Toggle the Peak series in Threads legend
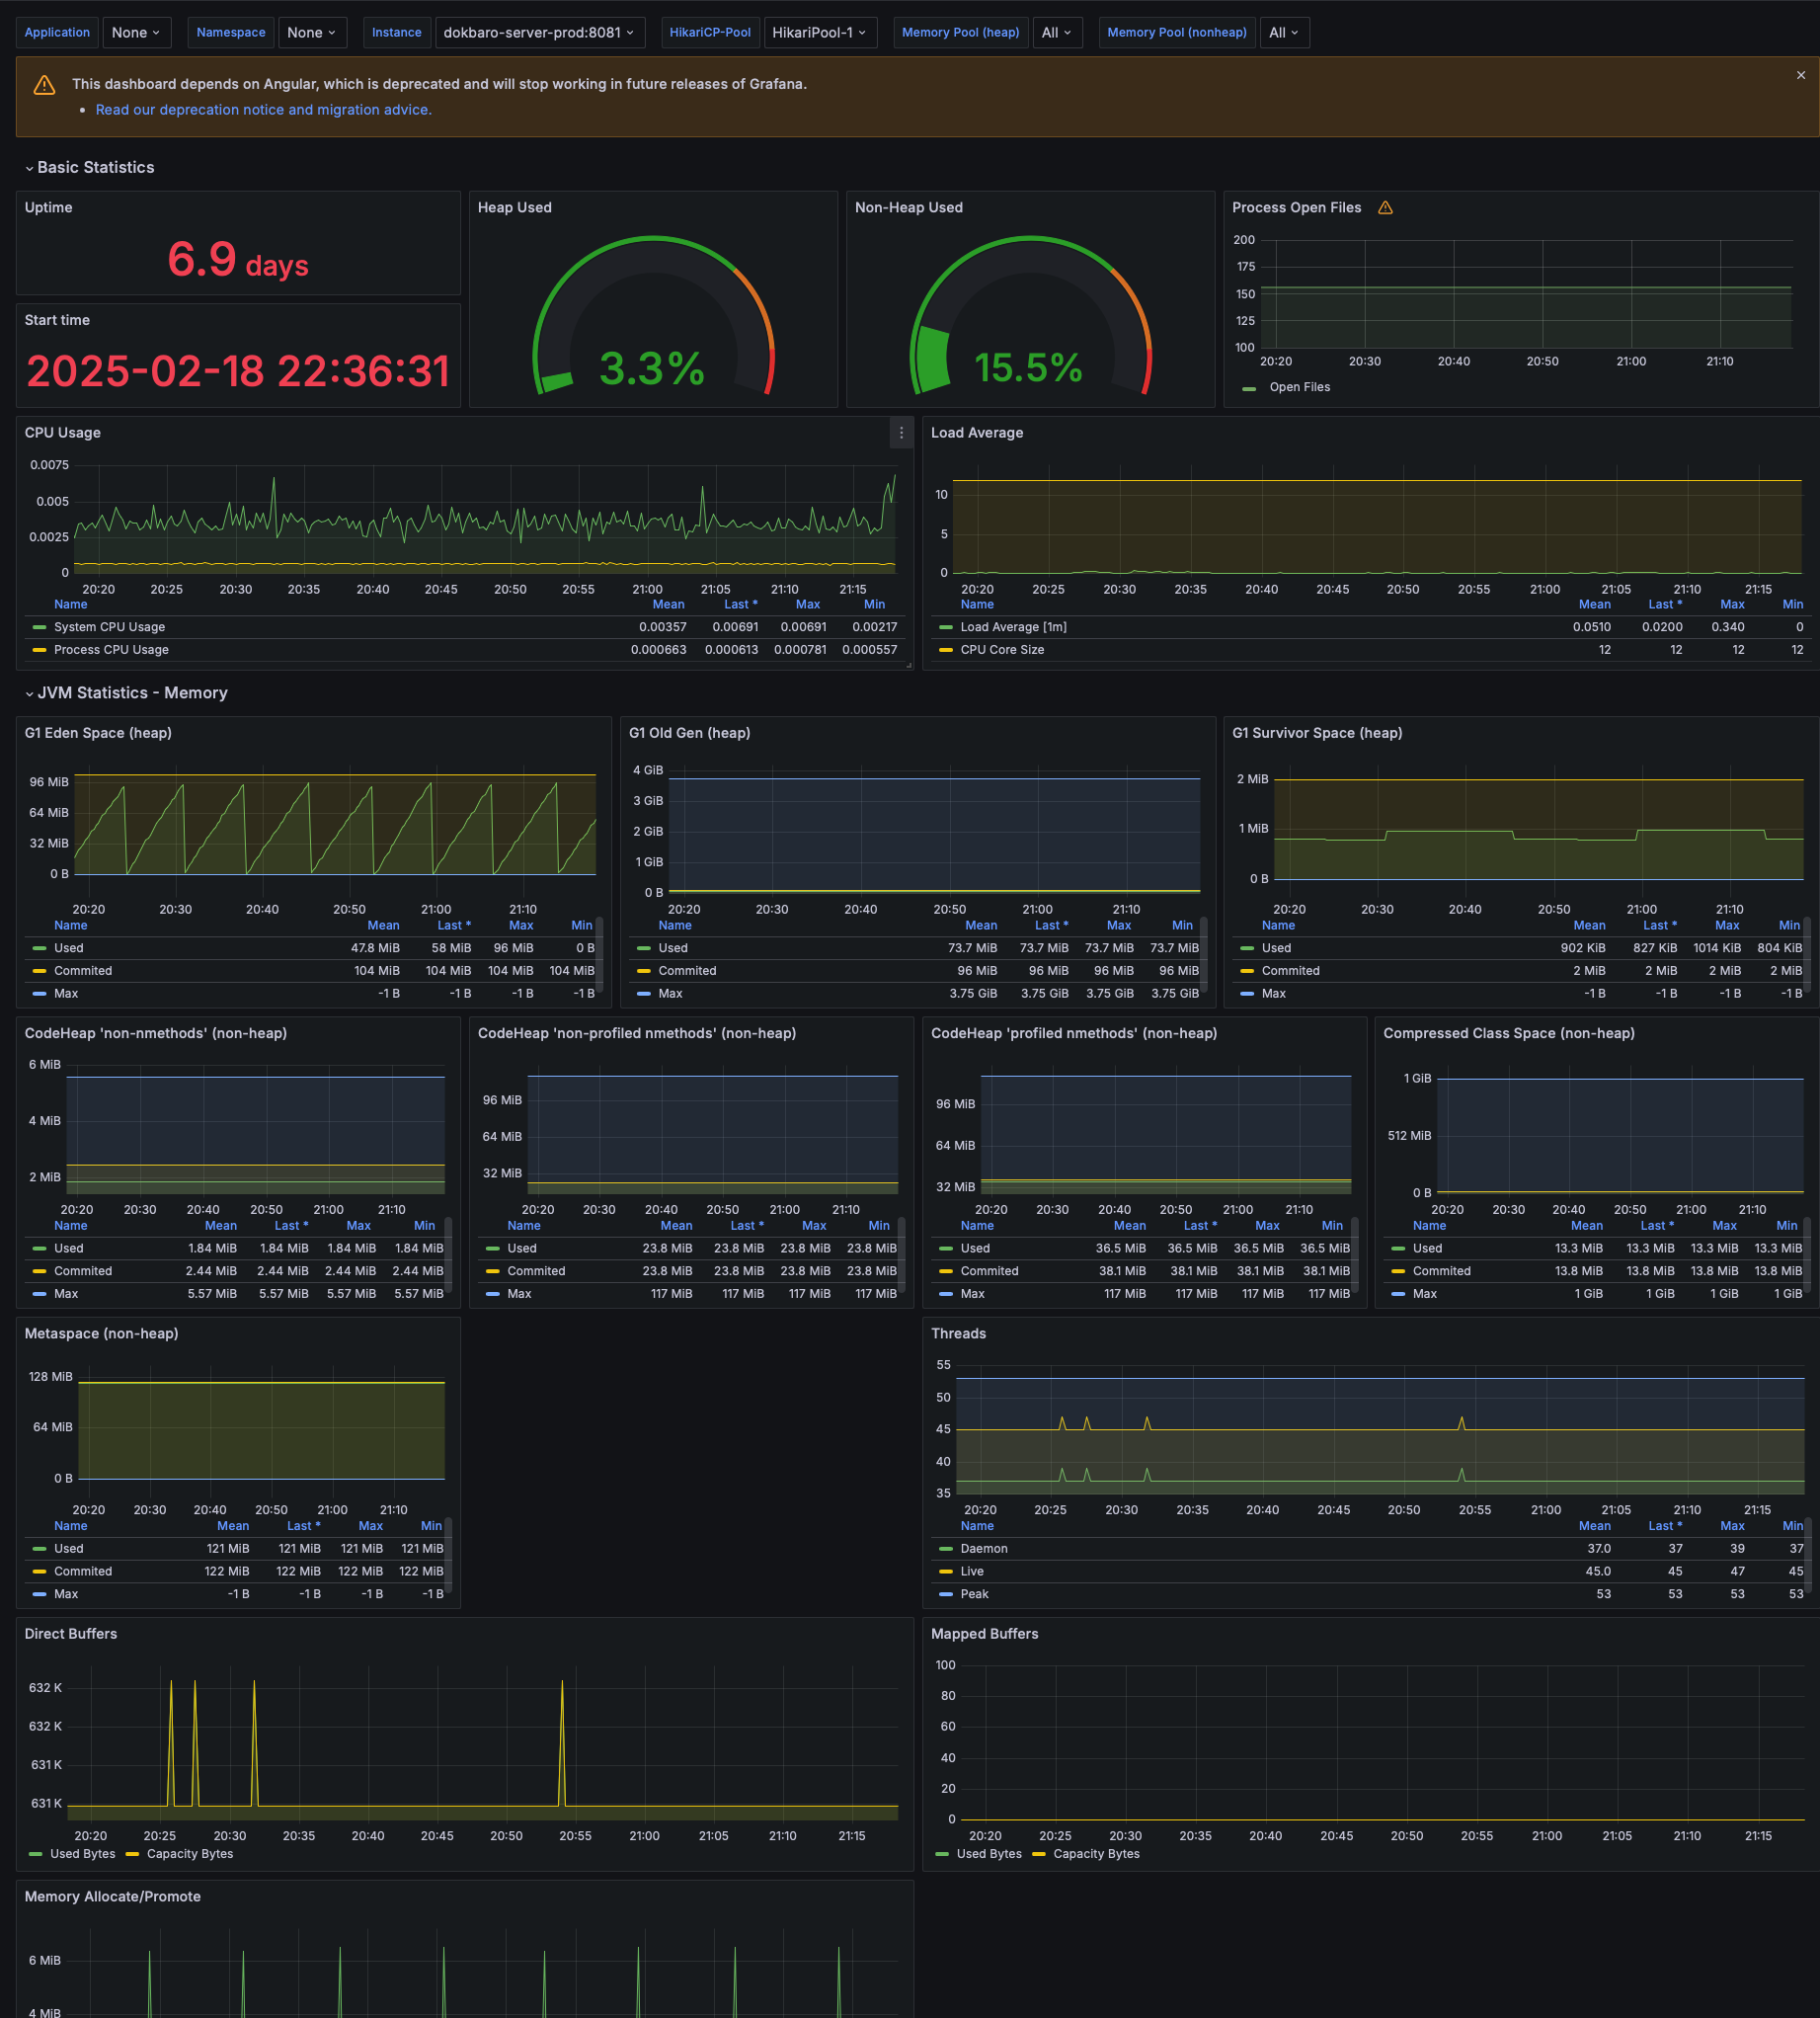The height and width of the screenshot is (2018, 1820). [x=974, y=1594]
